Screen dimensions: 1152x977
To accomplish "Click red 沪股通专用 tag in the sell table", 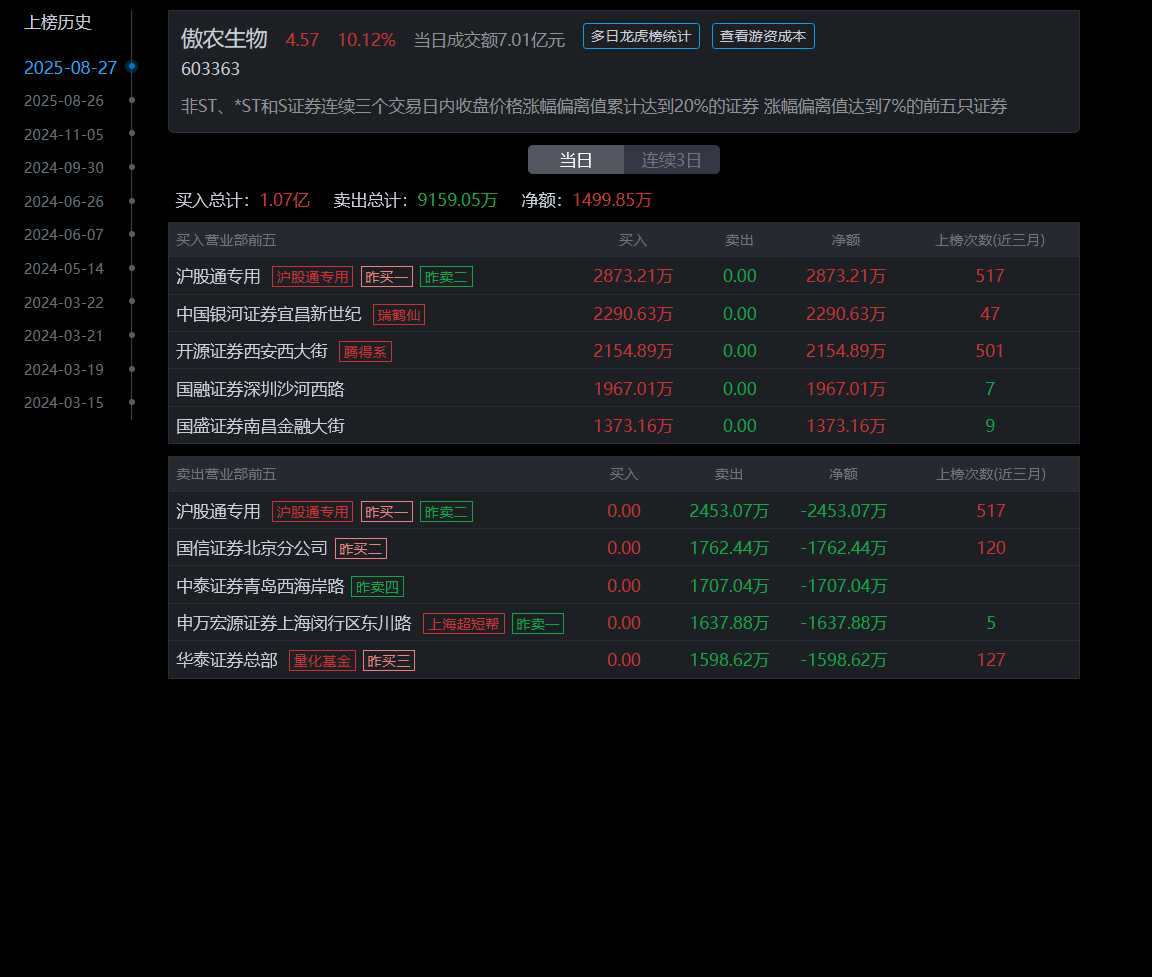I will 312,512.
